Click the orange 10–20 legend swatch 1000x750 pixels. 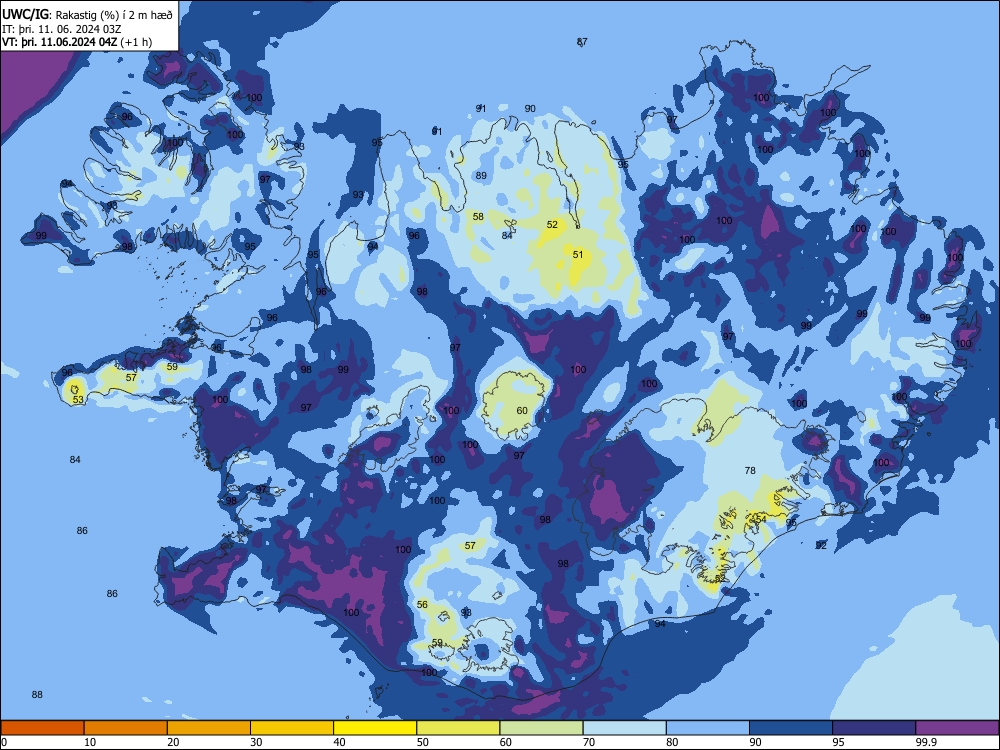pos(126,728)
